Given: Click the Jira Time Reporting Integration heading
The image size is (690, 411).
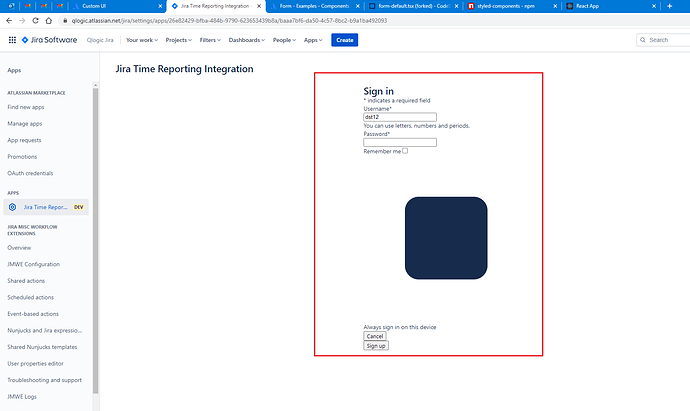Looking at the screenshot, I should pos(184,69).
